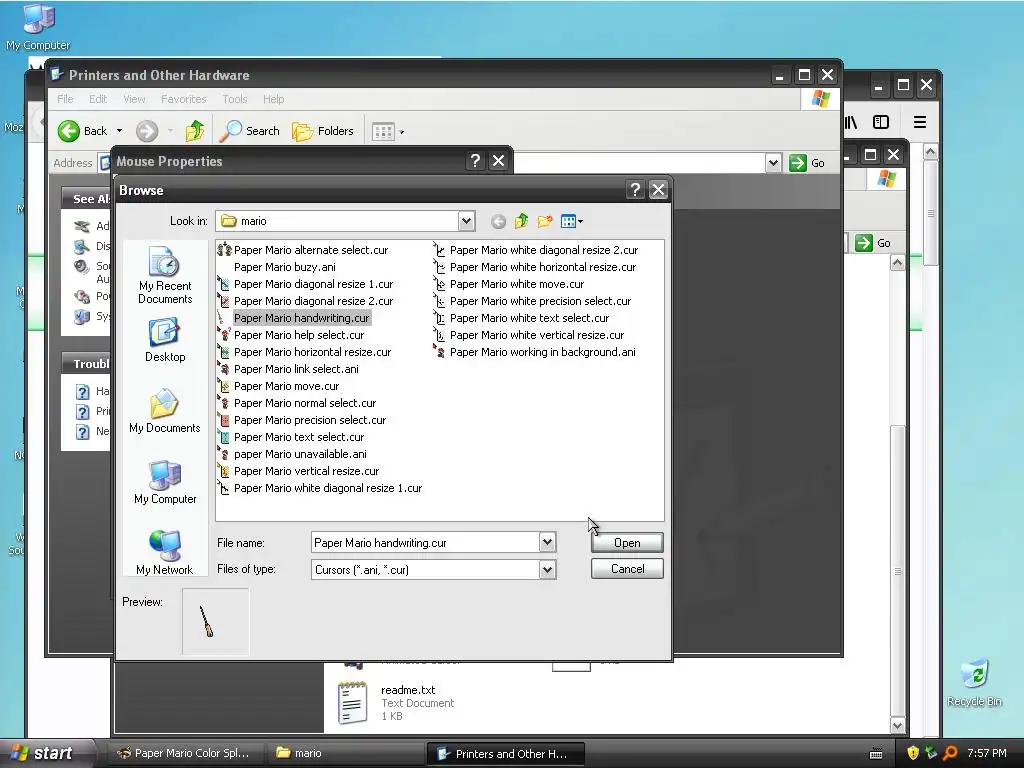Select Paper Mario text select.cur
This screenshot has height=768, width=1024.
(x=291, y=437)
